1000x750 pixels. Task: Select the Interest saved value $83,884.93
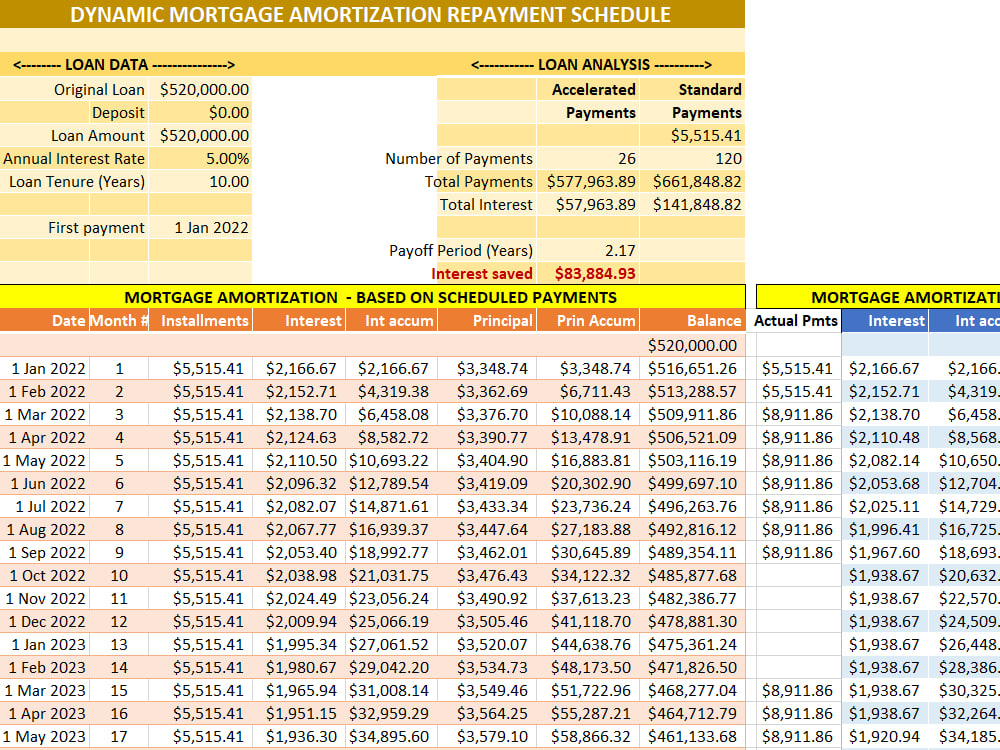coord(588,273)
